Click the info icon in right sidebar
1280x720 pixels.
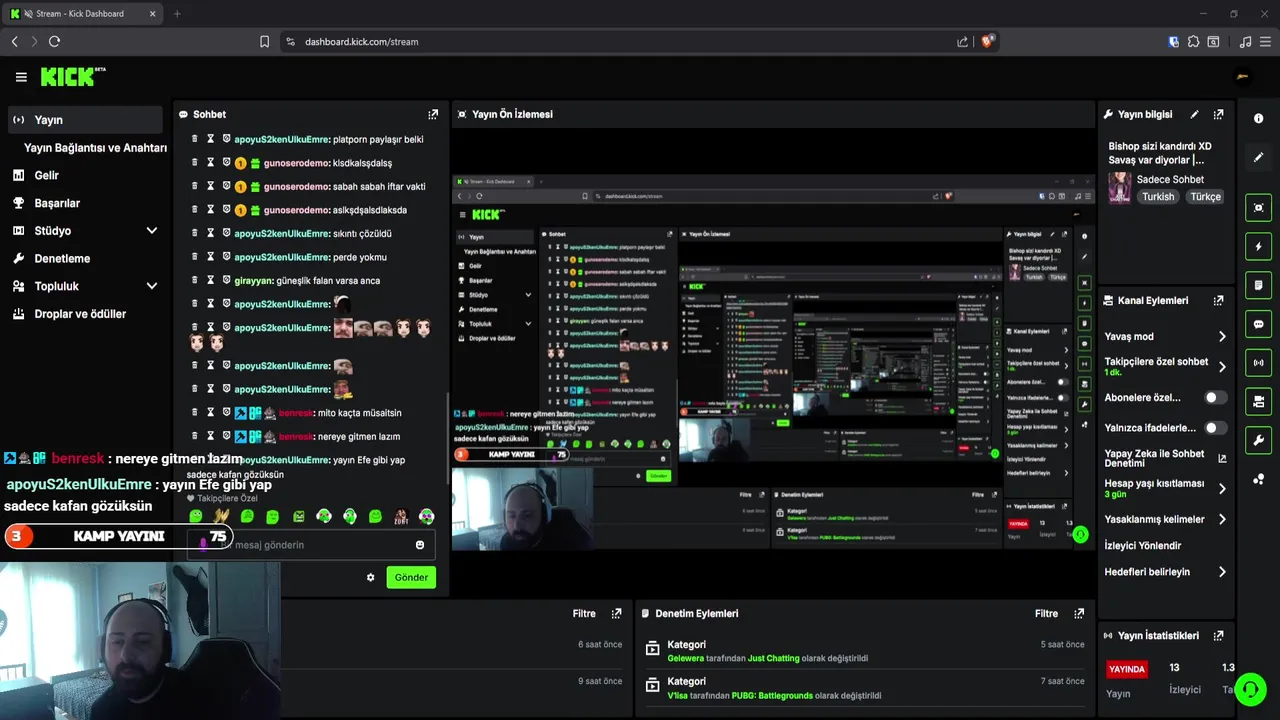pos(1259,119)
